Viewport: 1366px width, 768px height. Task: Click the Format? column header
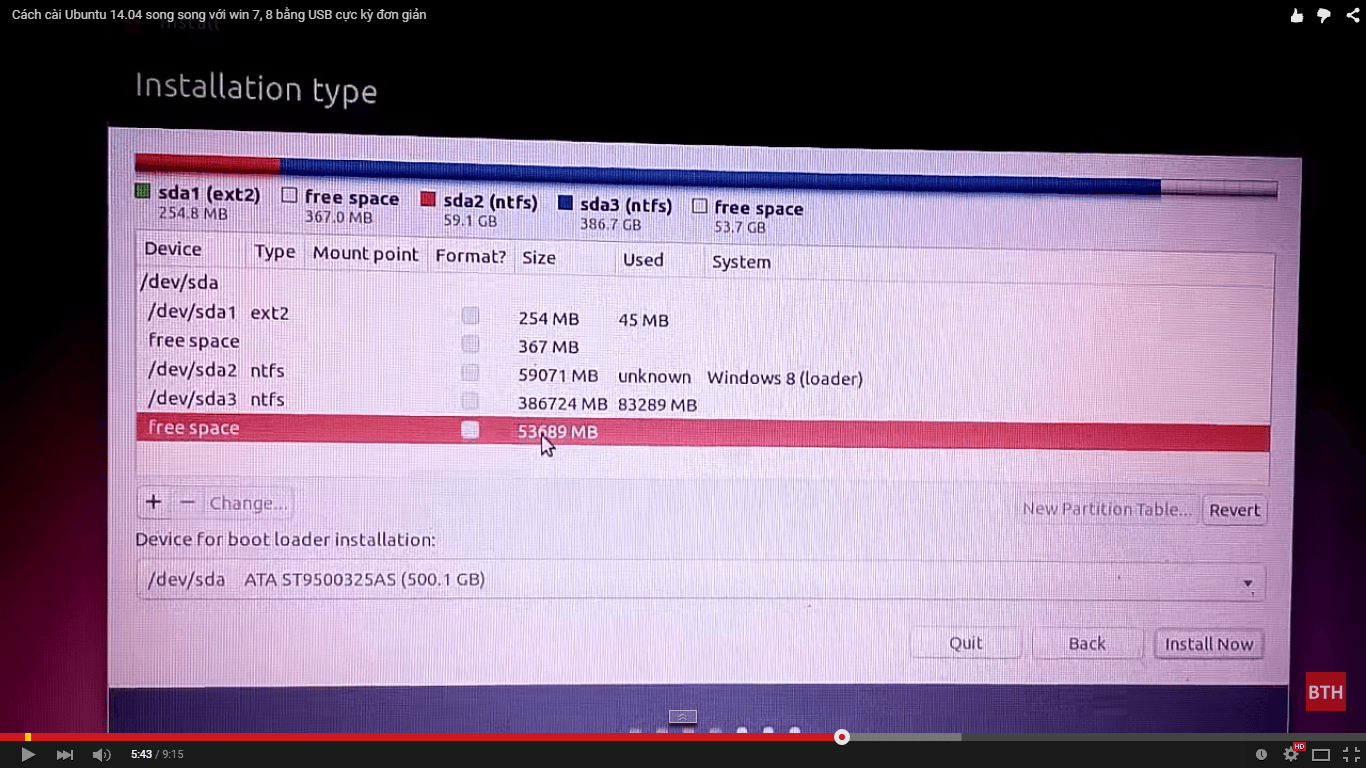click(x=471, y=256)
